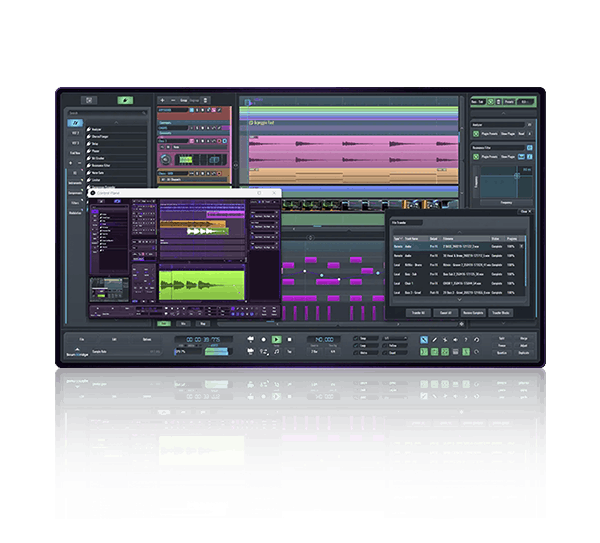Select the blue FX tab in the browser
The height and width of the screenshot is (543, 600).
75,123
